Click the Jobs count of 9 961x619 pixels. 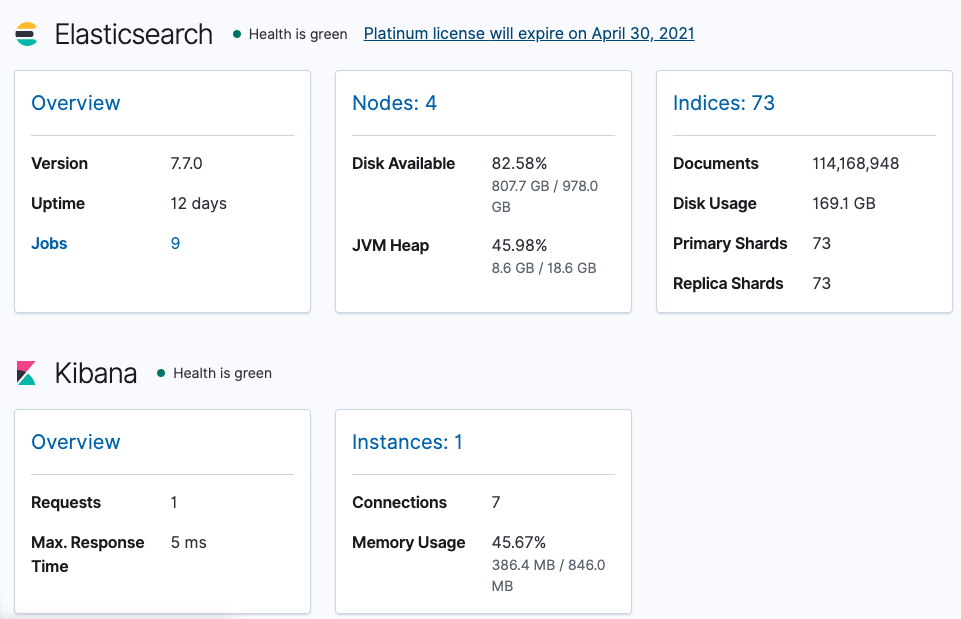point(174,243)
